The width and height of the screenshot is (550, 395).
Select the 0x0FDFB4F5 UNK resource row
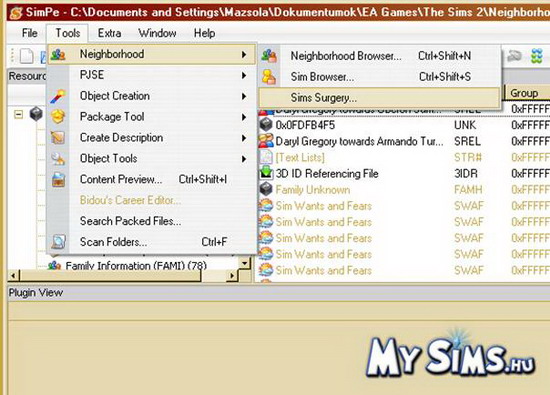tap(403, 125)
